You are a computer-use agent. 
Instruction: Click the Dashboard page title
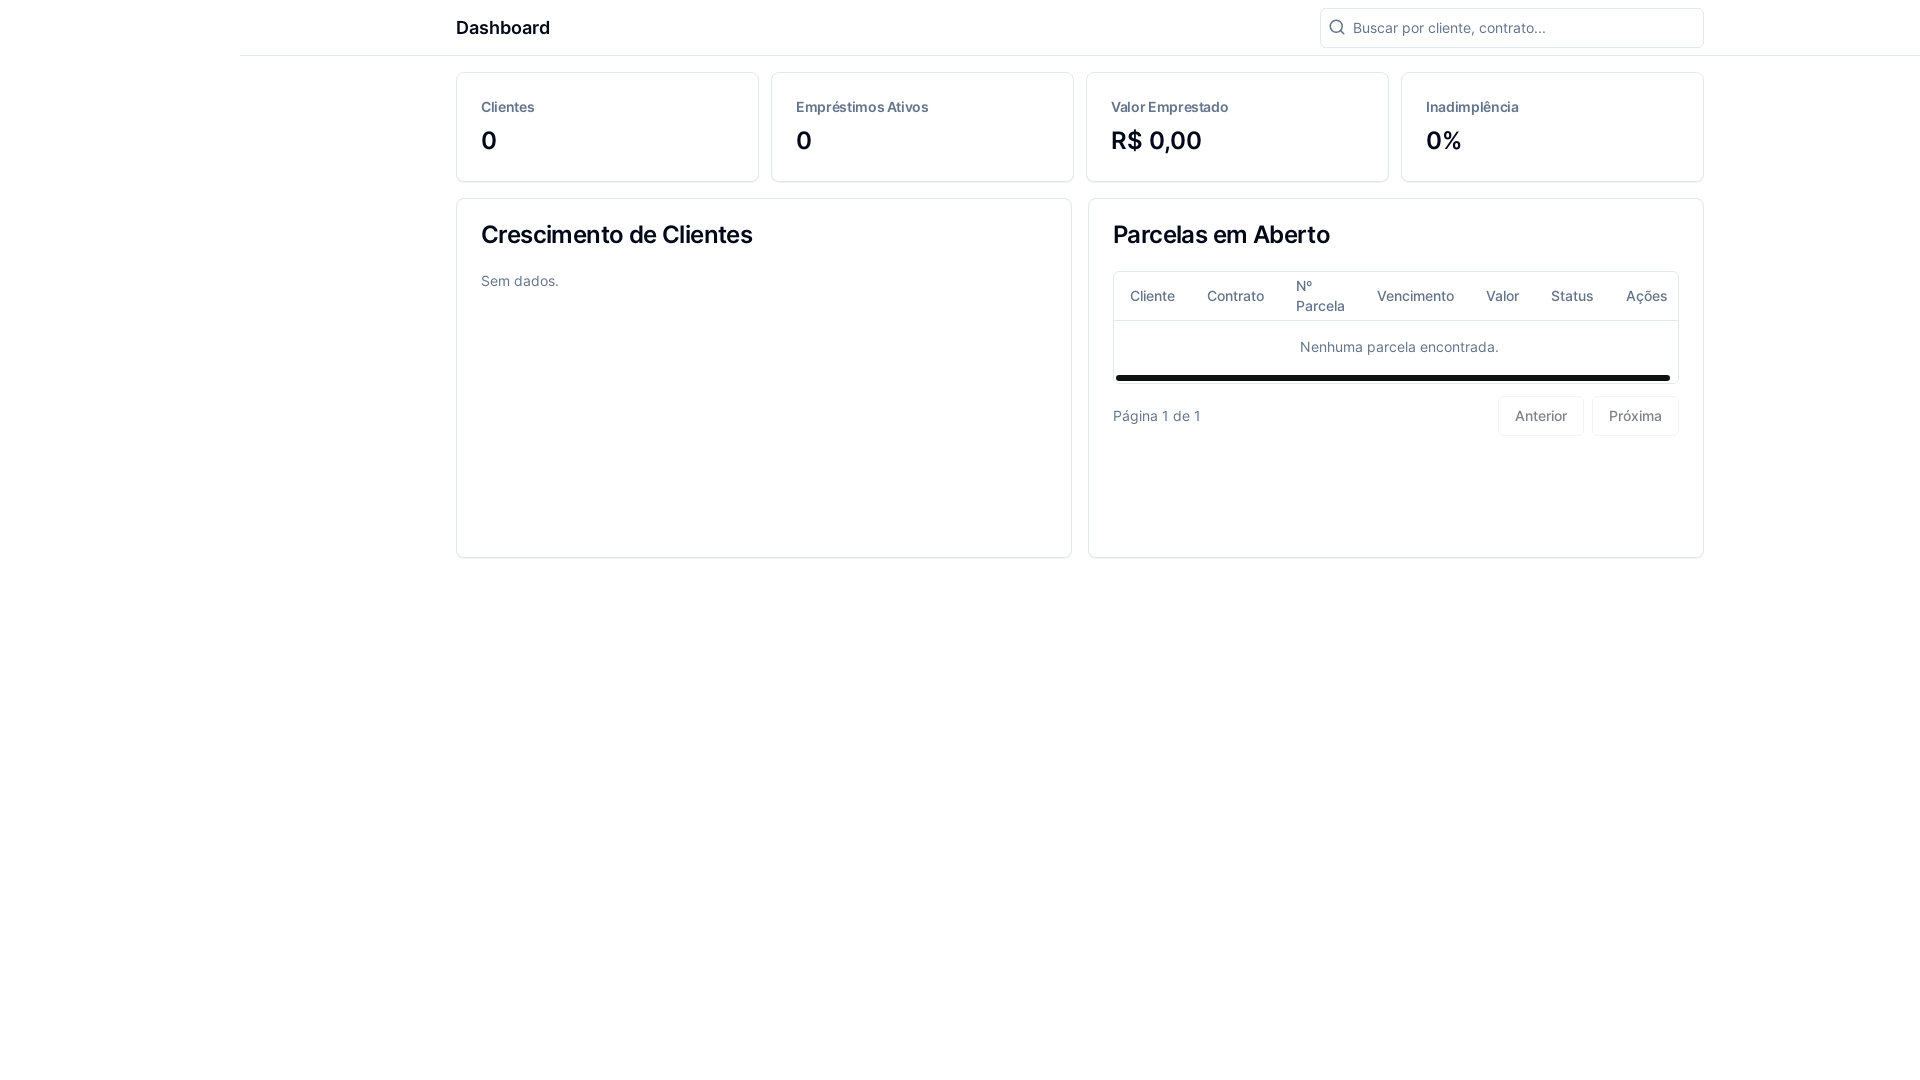point(503,28)
